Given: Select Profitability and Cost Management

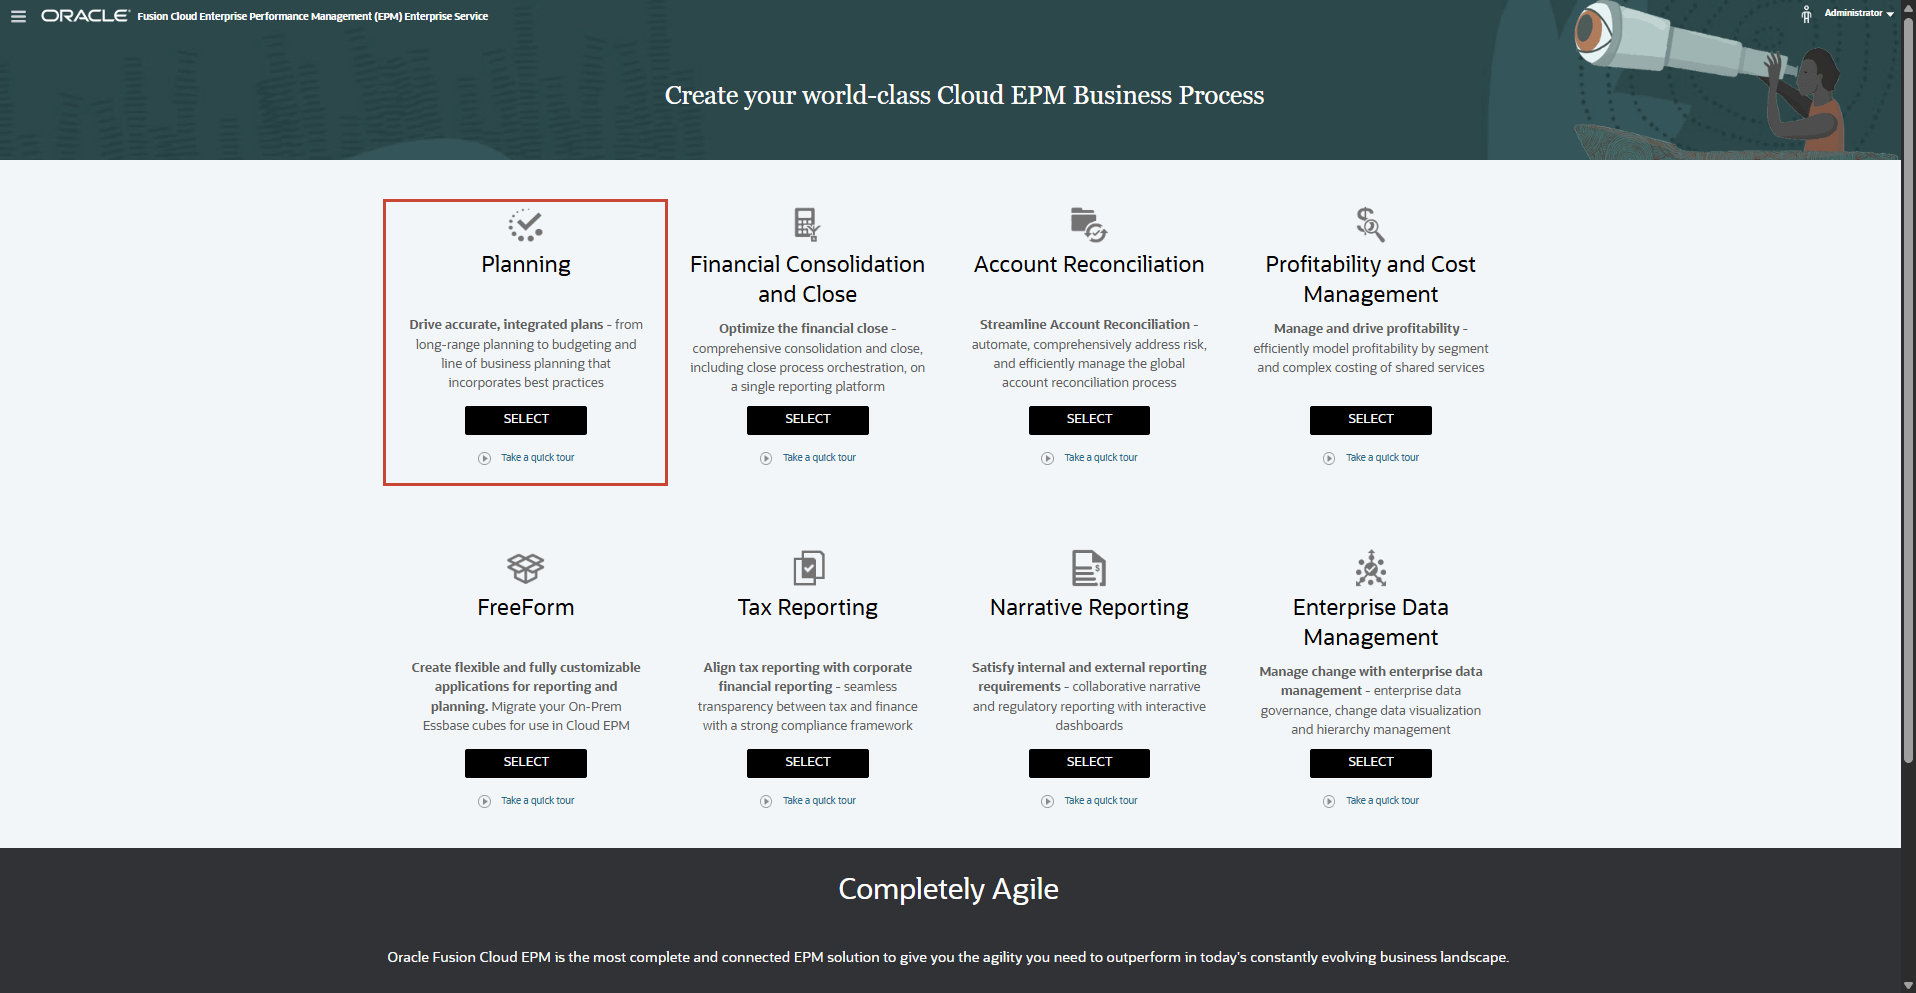Looking at the screenshot, I should click(1371, 420).
